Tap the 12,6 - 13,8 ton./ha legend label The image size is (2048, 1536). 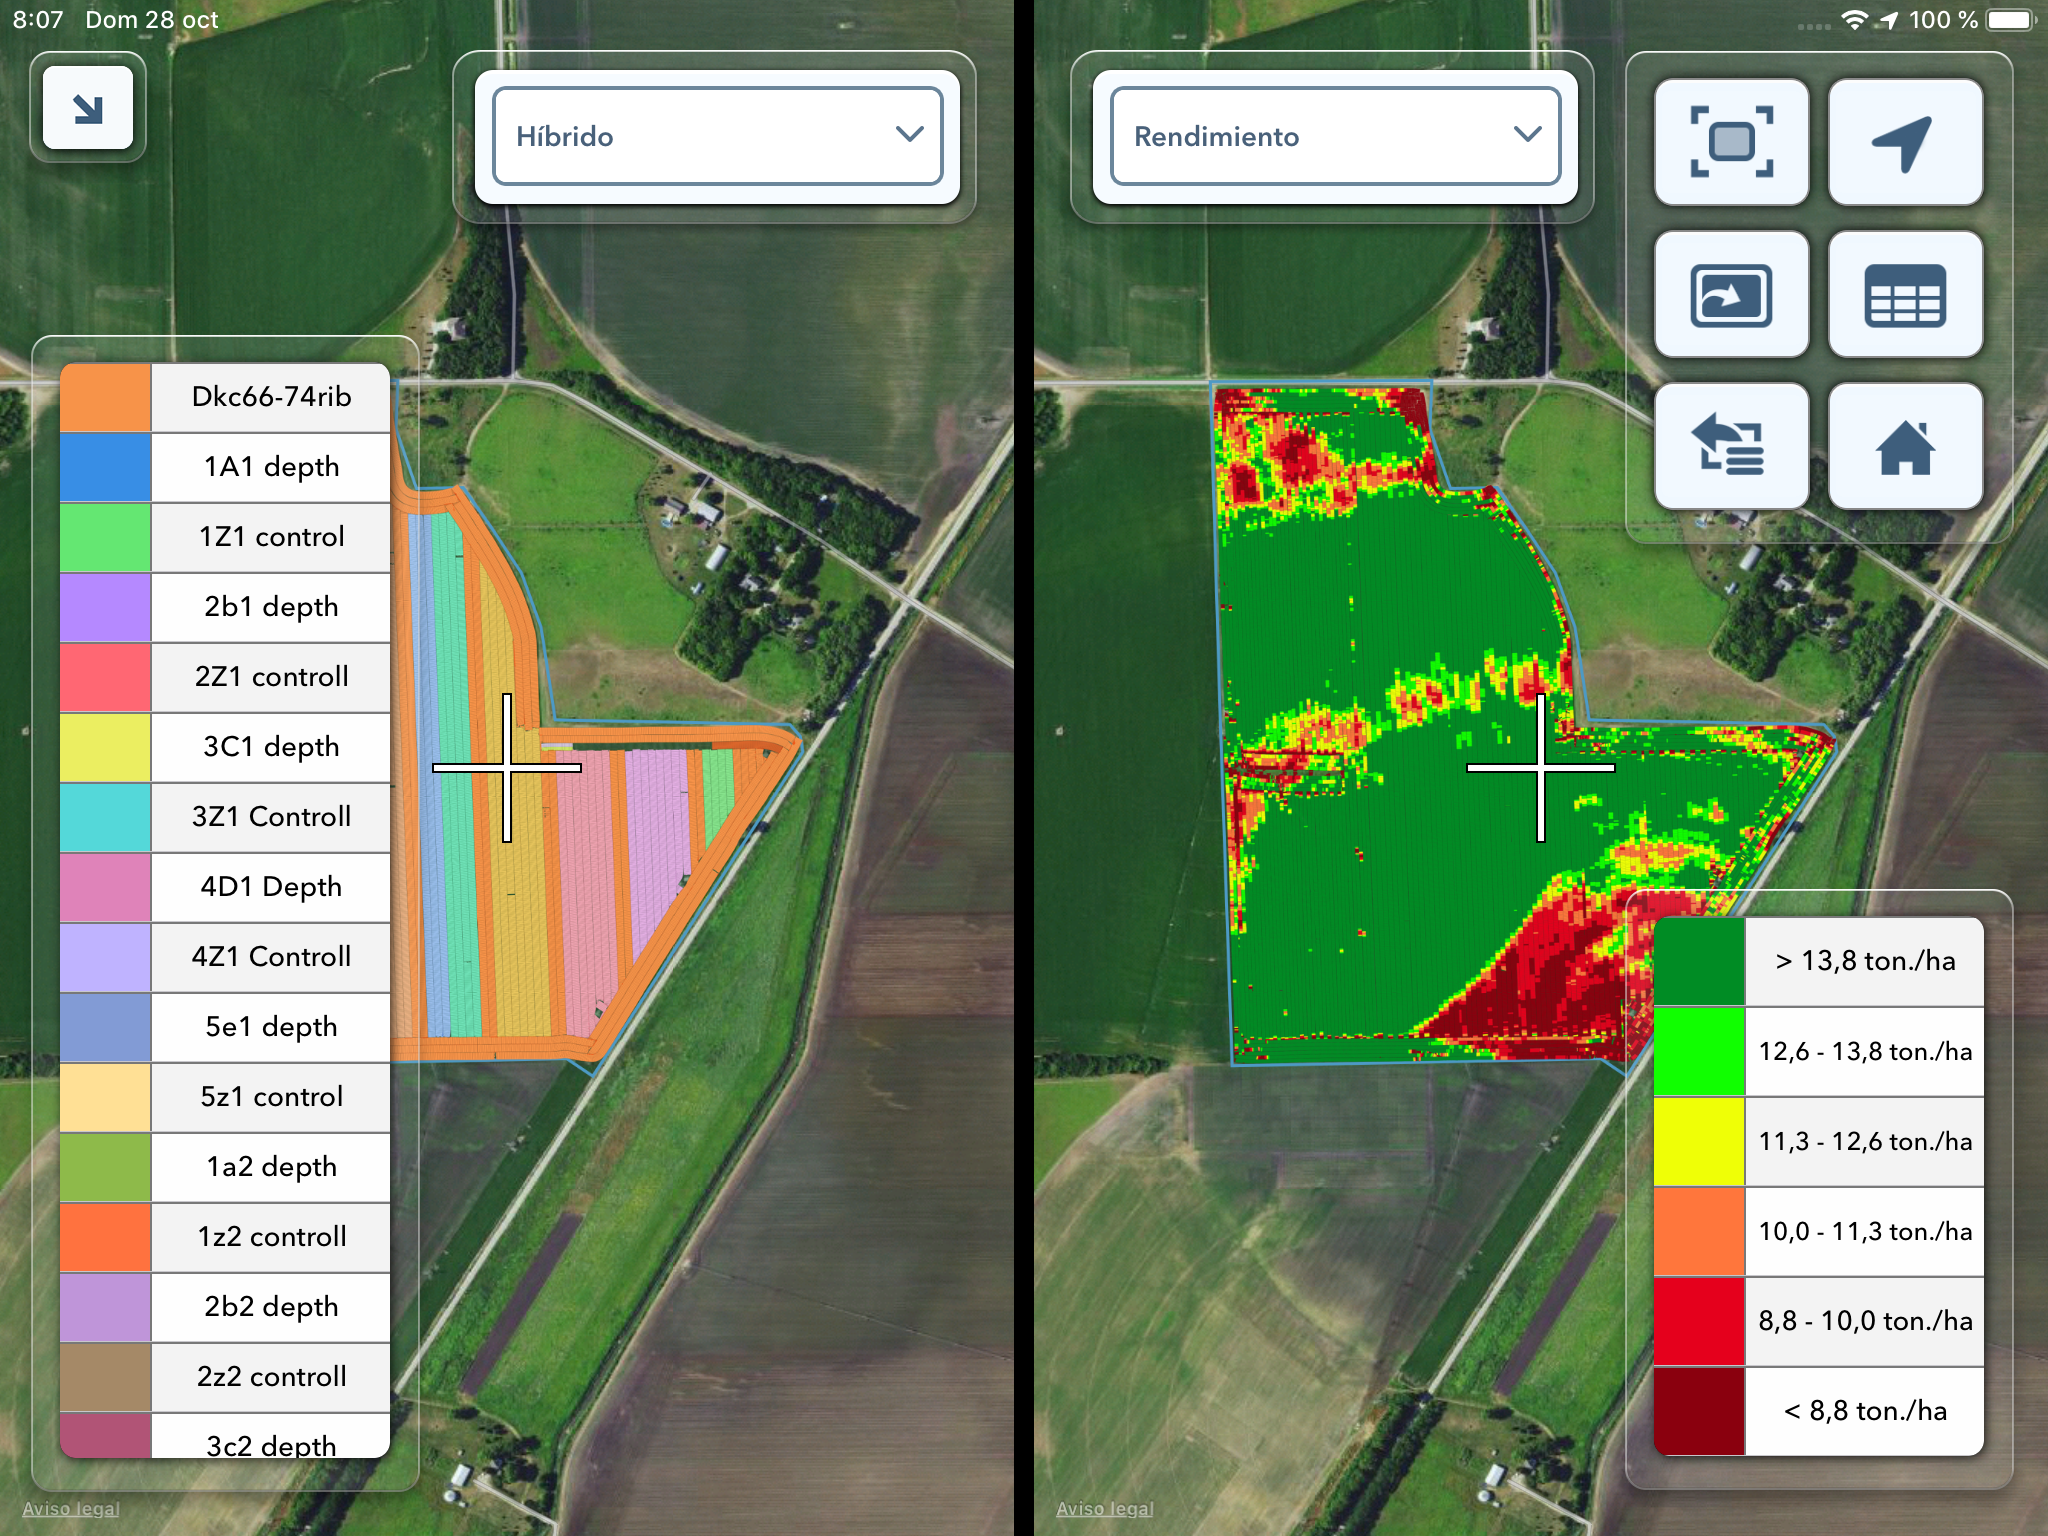[1865, 1052]
